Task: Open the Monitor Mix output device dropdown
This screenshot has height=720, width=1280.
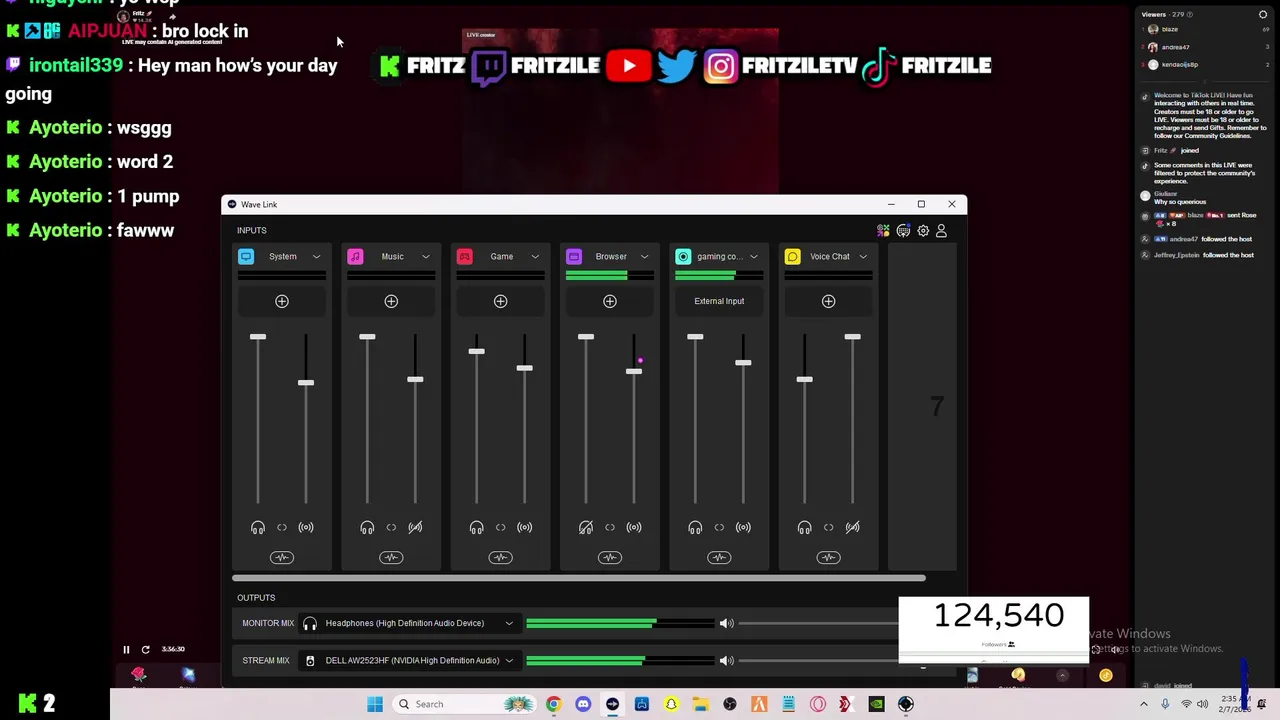Action: [x=509, y=623]
